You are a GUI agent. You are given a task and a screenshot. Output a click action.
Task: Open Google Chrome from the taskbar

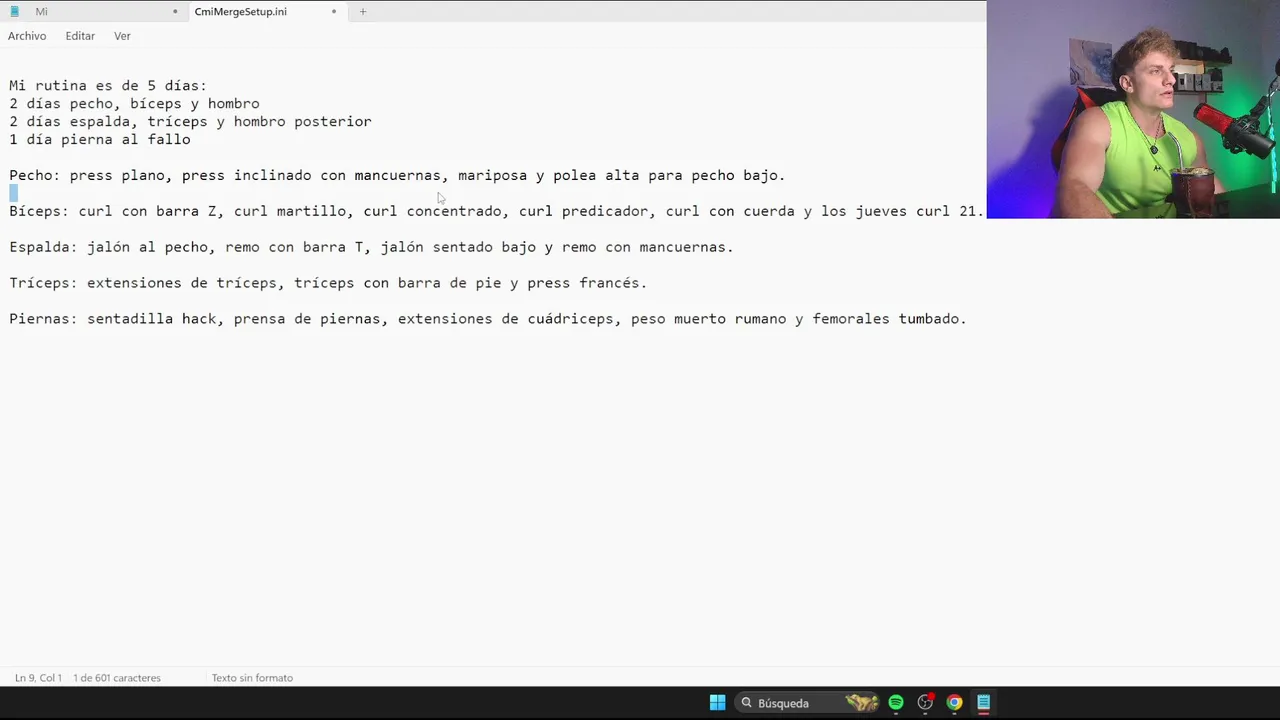[954, 702]
